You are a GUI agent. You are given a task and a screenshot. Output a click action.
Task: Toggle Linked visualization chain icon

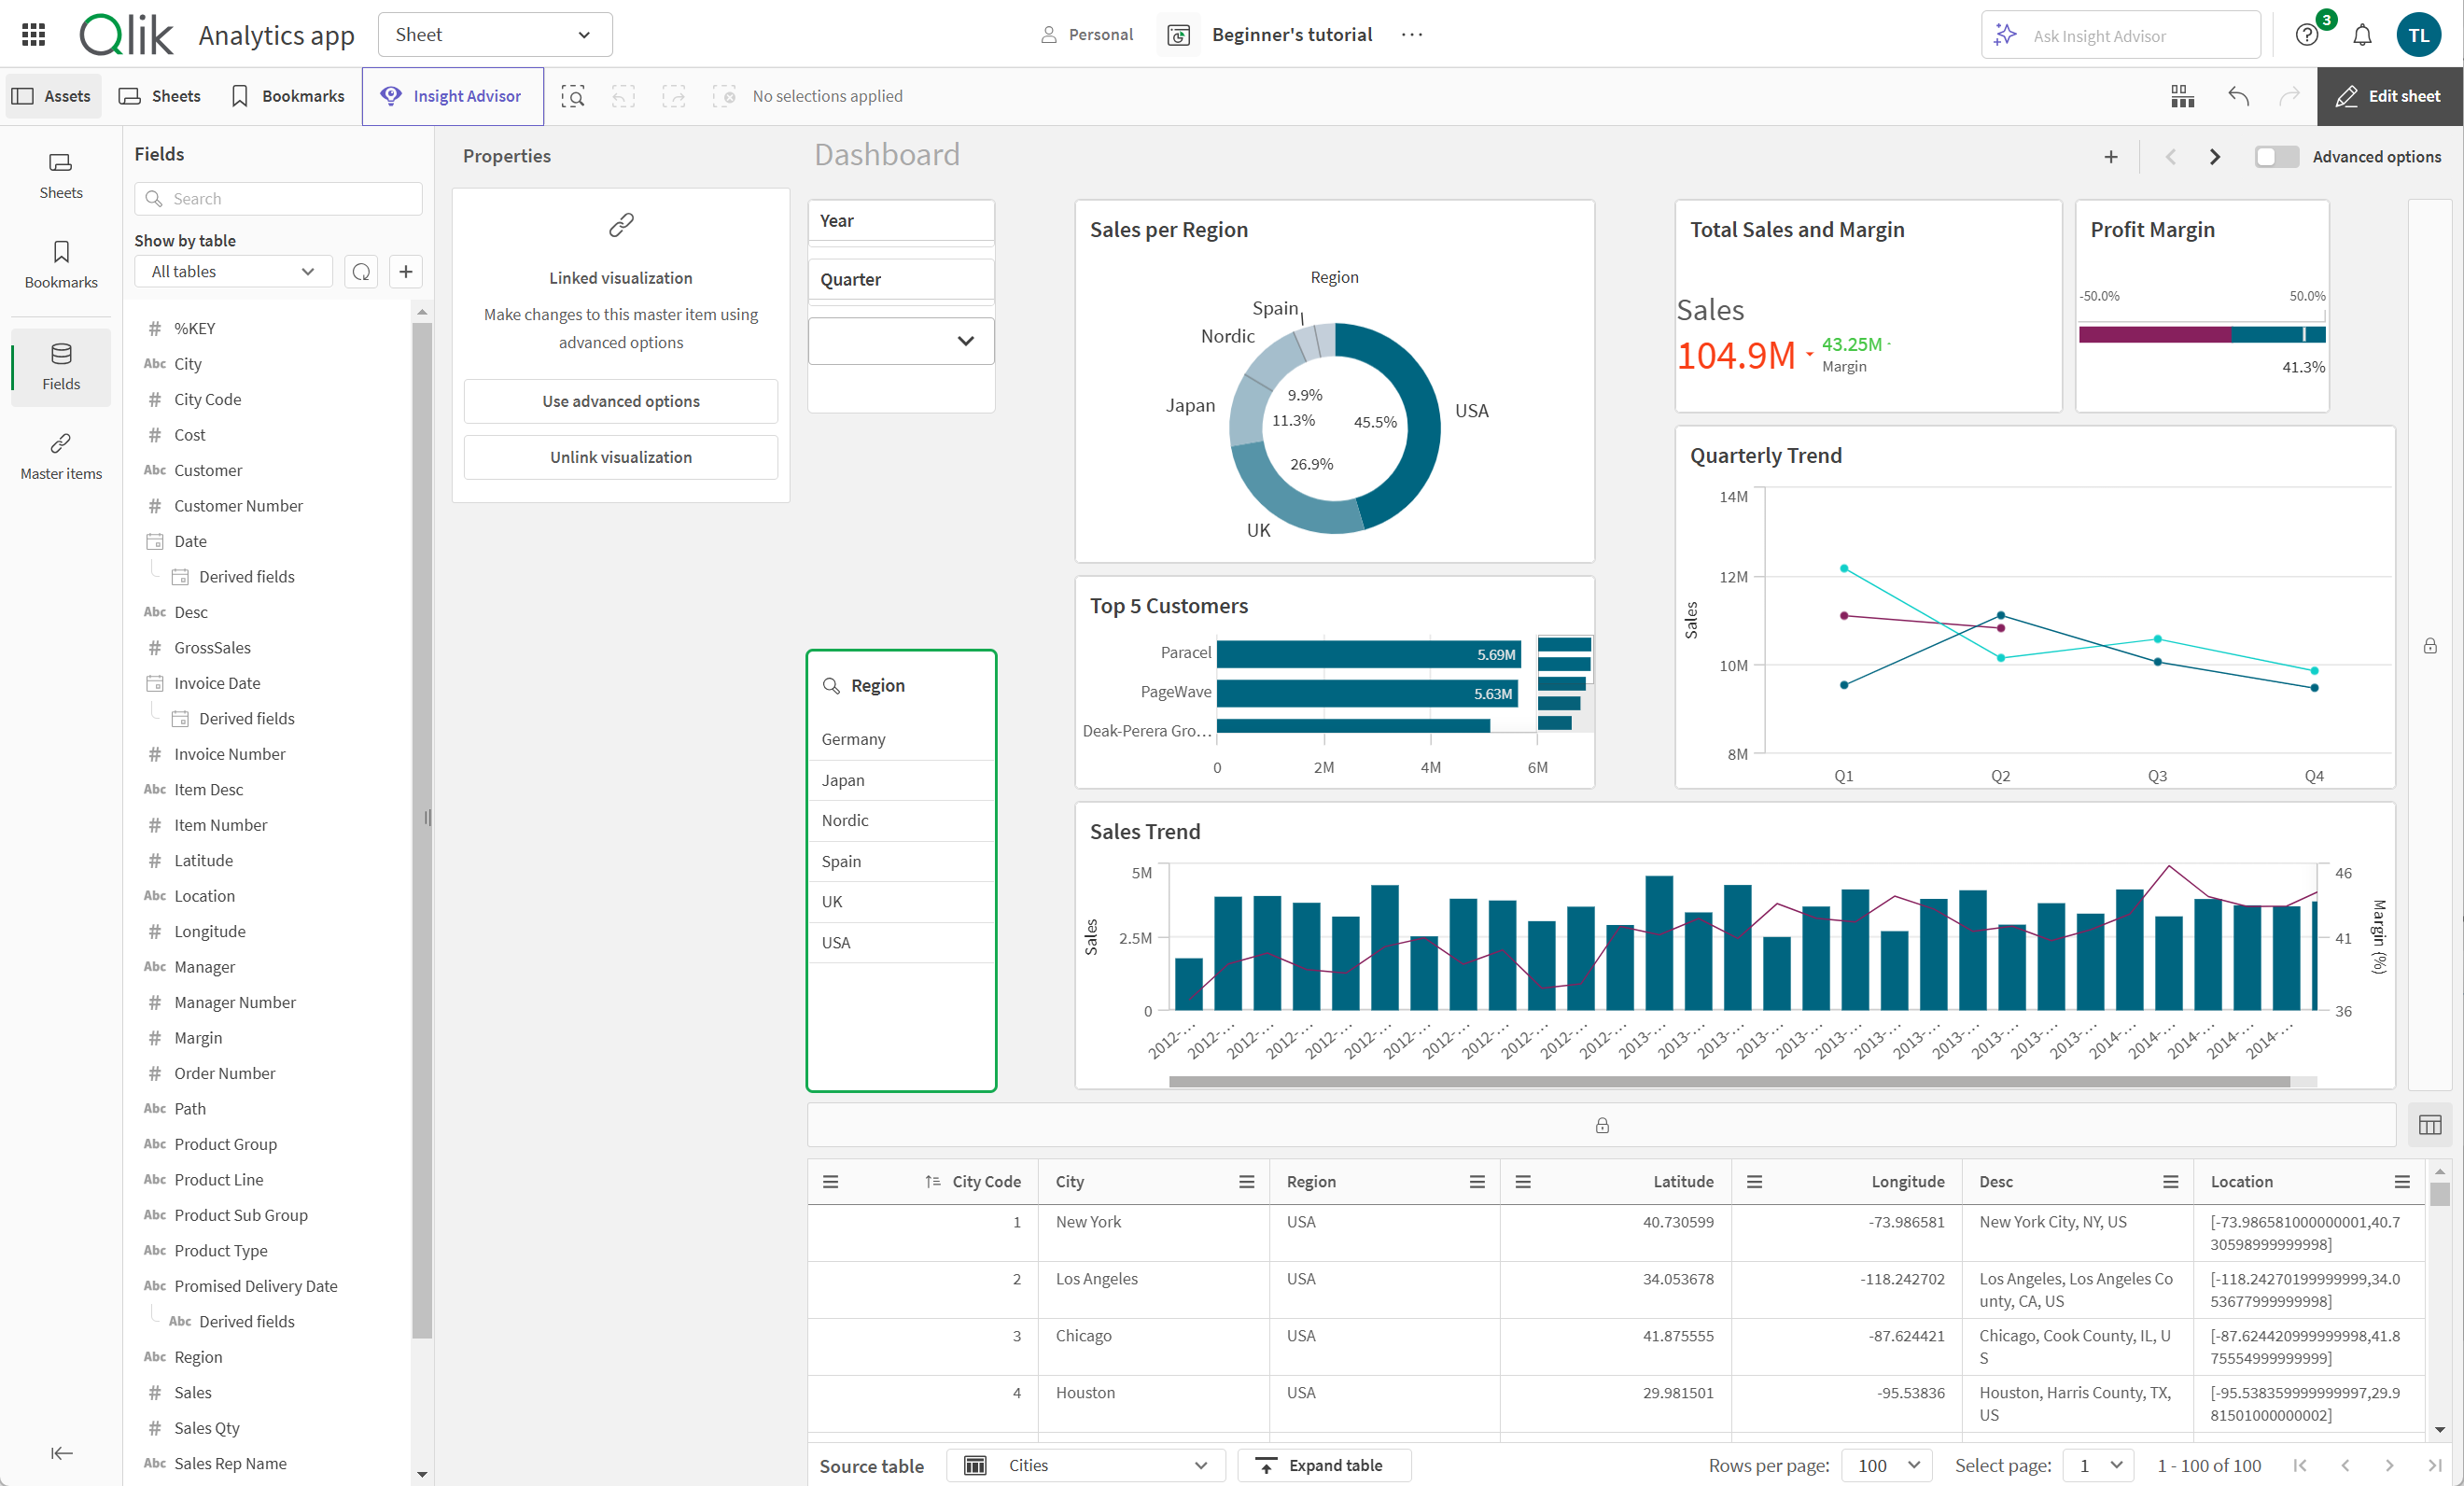[x=623, y=225]
